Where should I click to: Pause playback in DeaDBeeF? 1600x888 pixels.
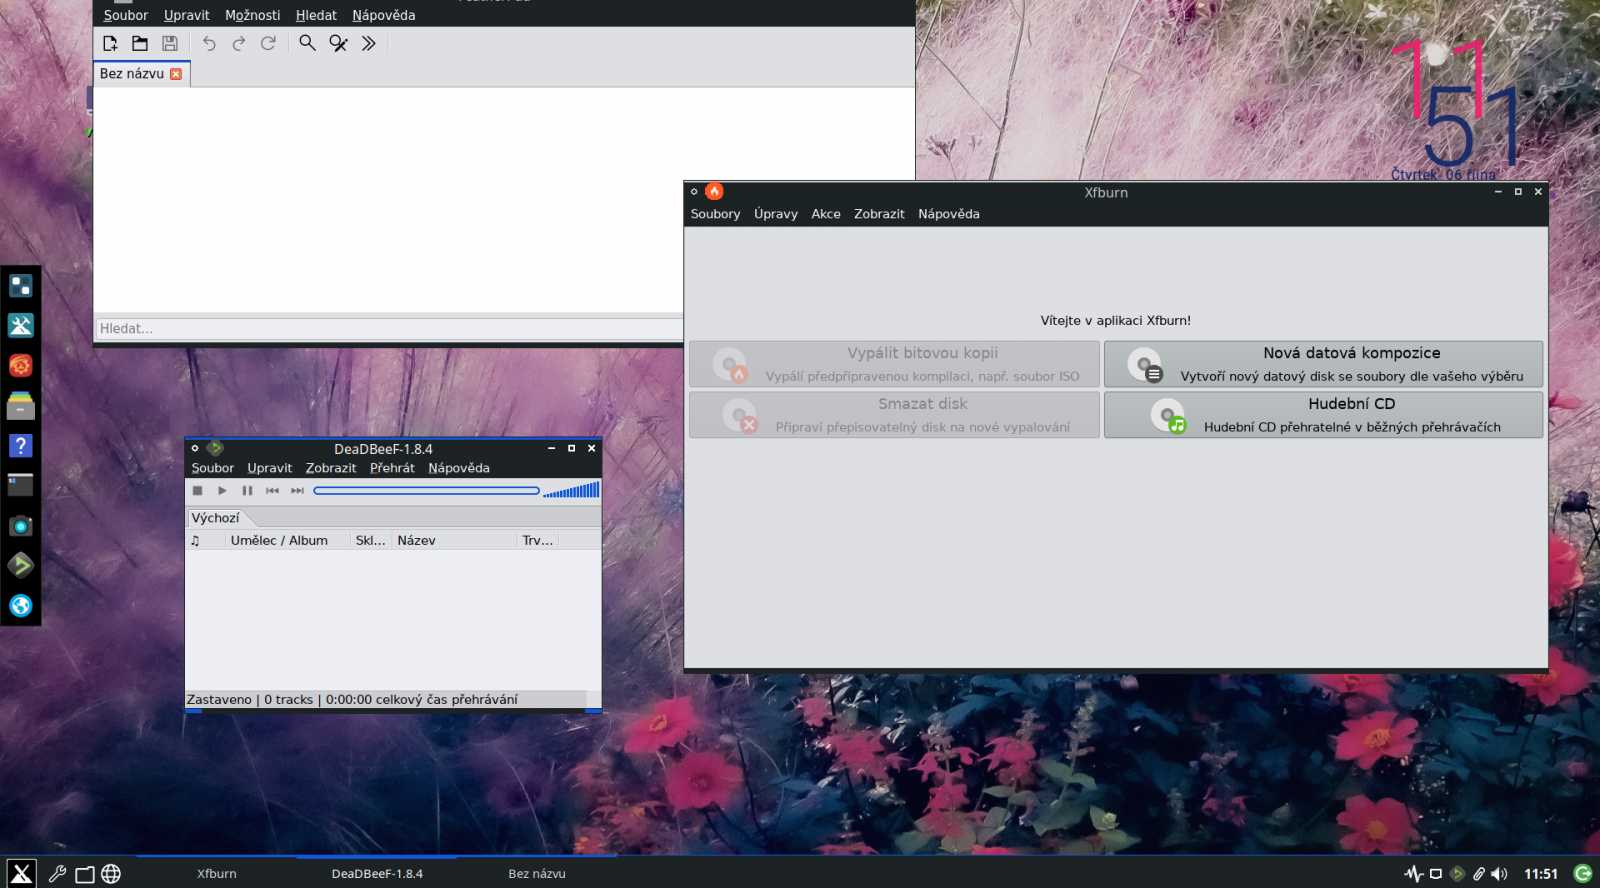(x=247, y=491)
